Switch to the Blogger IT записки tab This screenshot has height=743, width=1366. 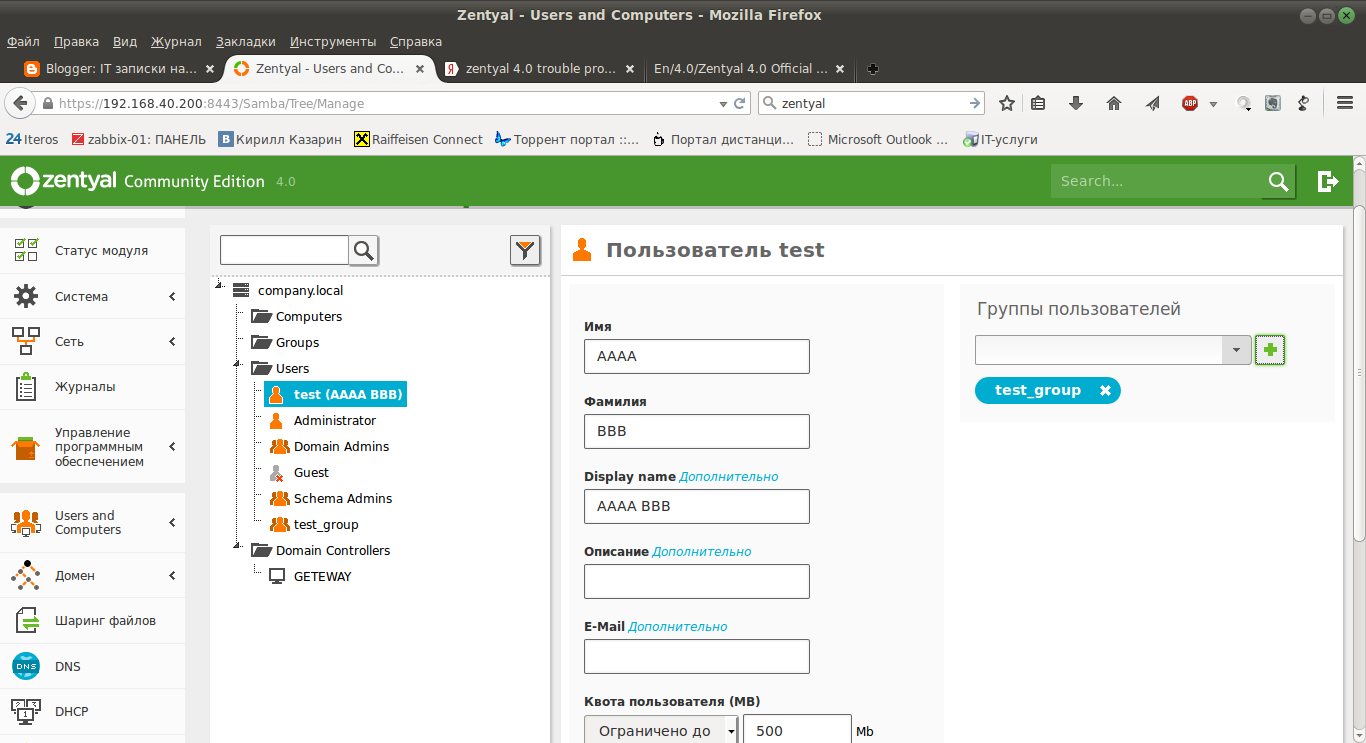[x=120, y=69]
